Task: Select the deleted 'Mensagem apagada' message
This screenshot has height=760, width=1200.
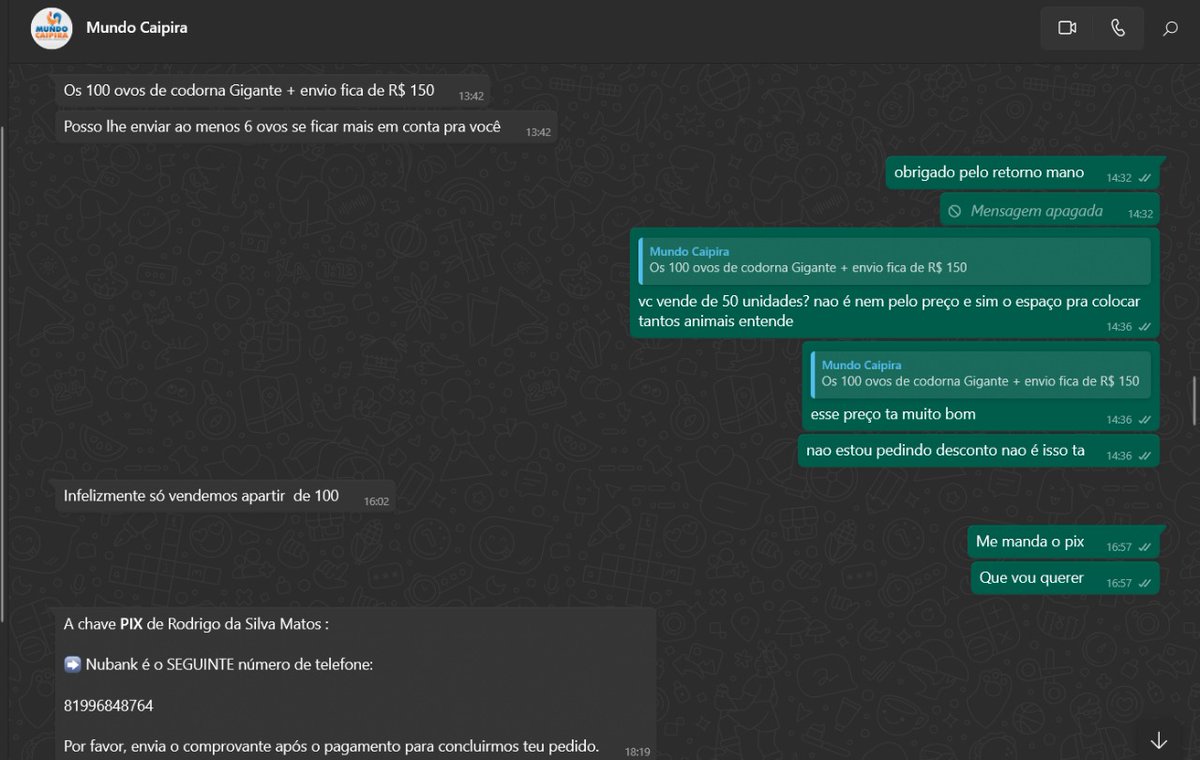Action: 1049,210
